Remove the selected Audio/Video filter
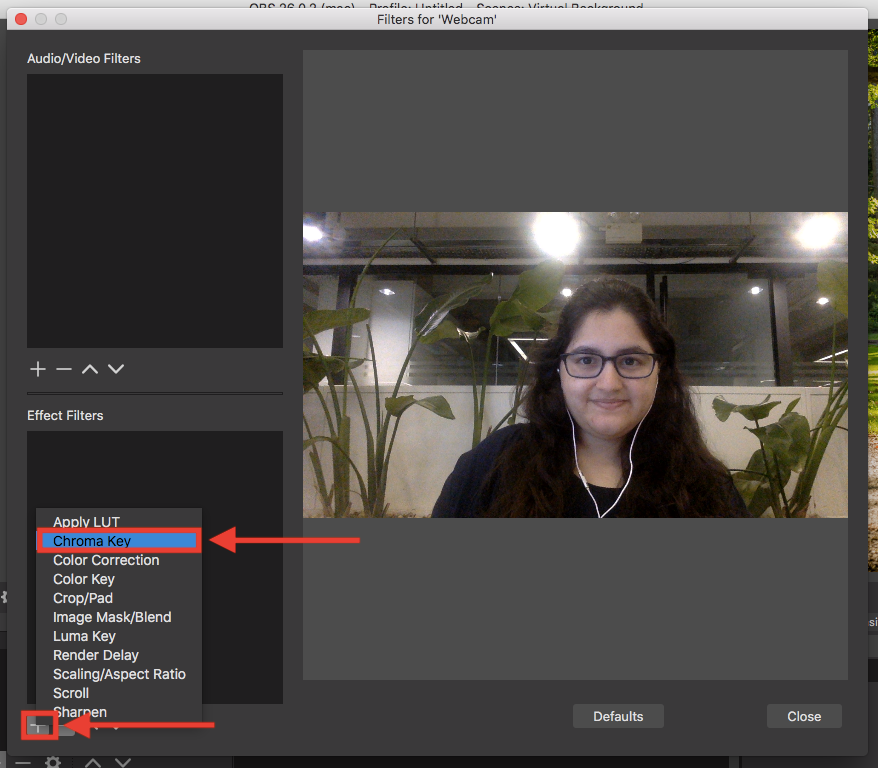 [64, 369]
